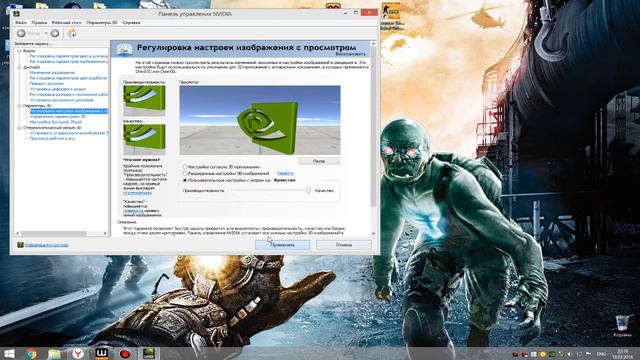Click the Forward arrow navigation icon
The height and width of the screenshot is (360, 640).
tap(55, 33)
